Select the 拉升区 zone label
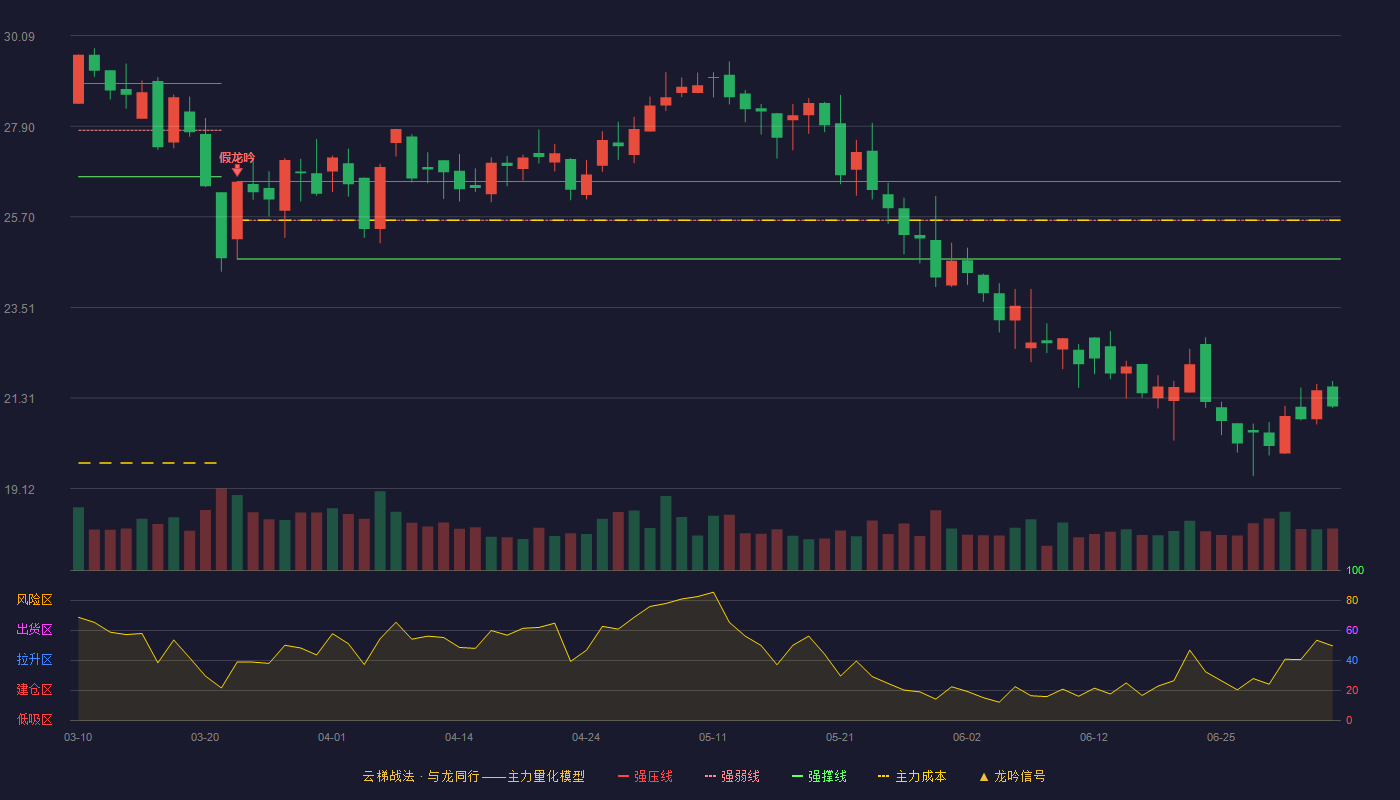Image resolution: width=1400 pixels, height=800 pixels. 34,660
